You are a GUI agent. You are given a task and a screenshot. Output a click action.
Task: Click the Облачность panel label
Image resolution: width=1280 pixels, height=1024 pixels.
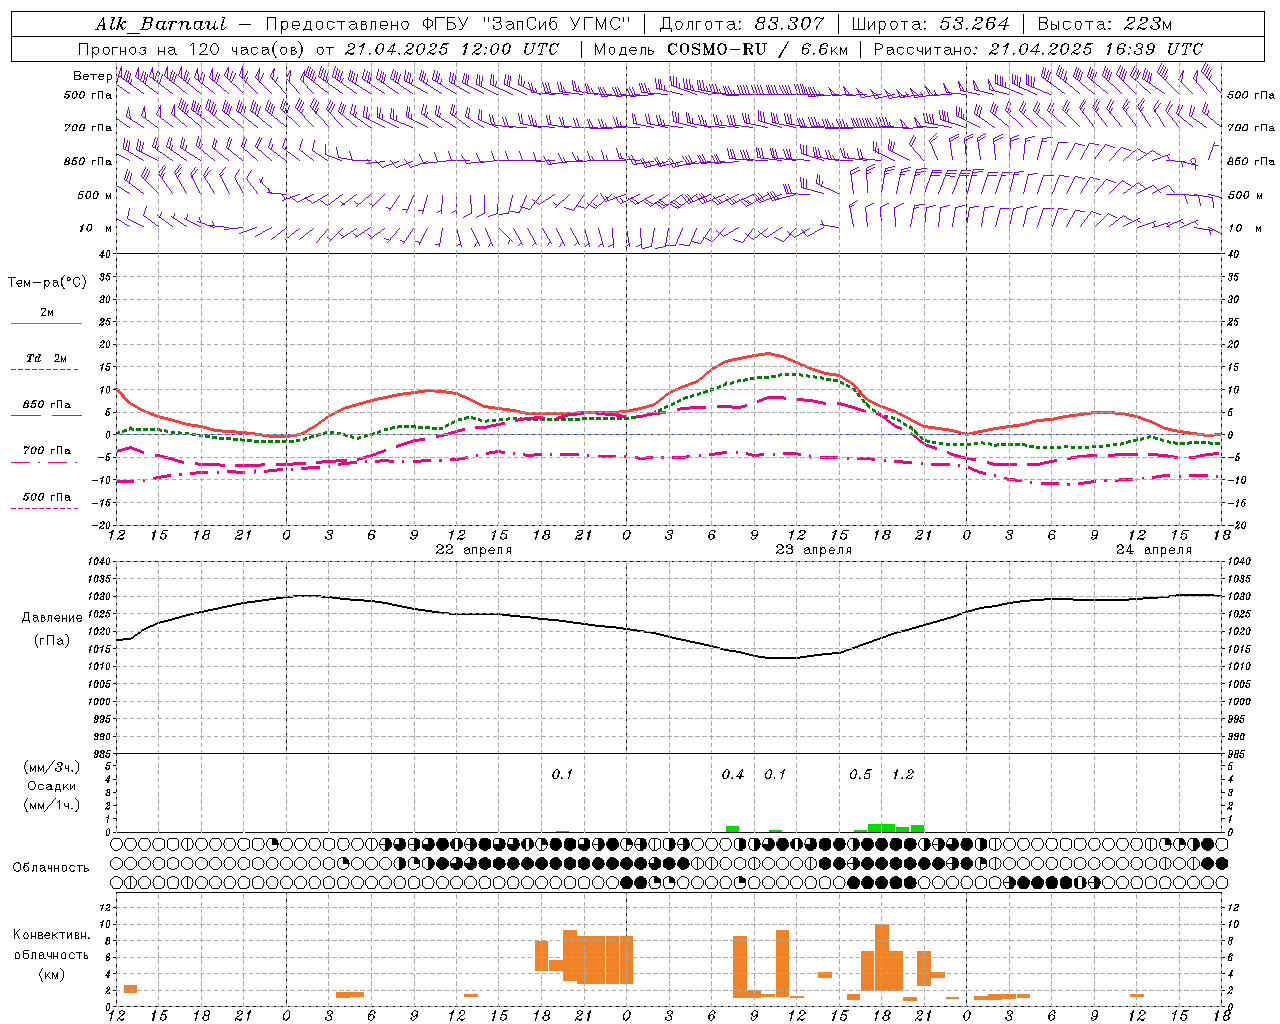(51, 867)
